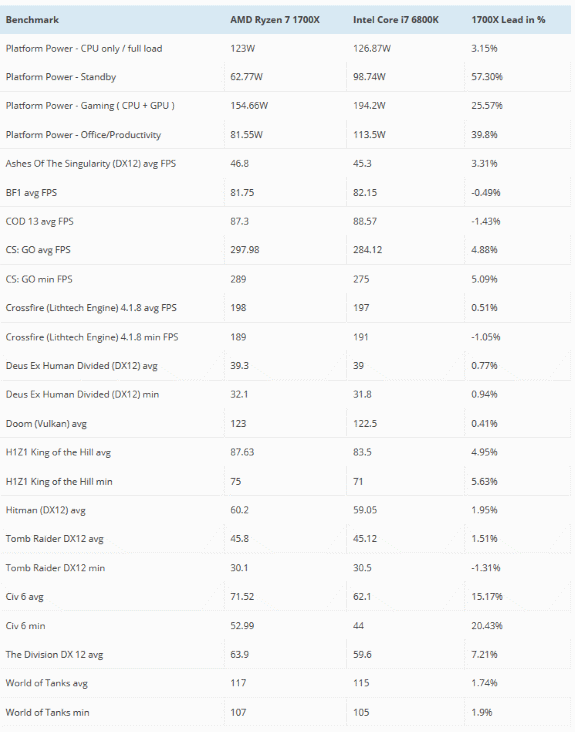This screenshot has width=575, height=732.
Task: Click the 122.5 Intel Doom value
Action: click(365, 424)
